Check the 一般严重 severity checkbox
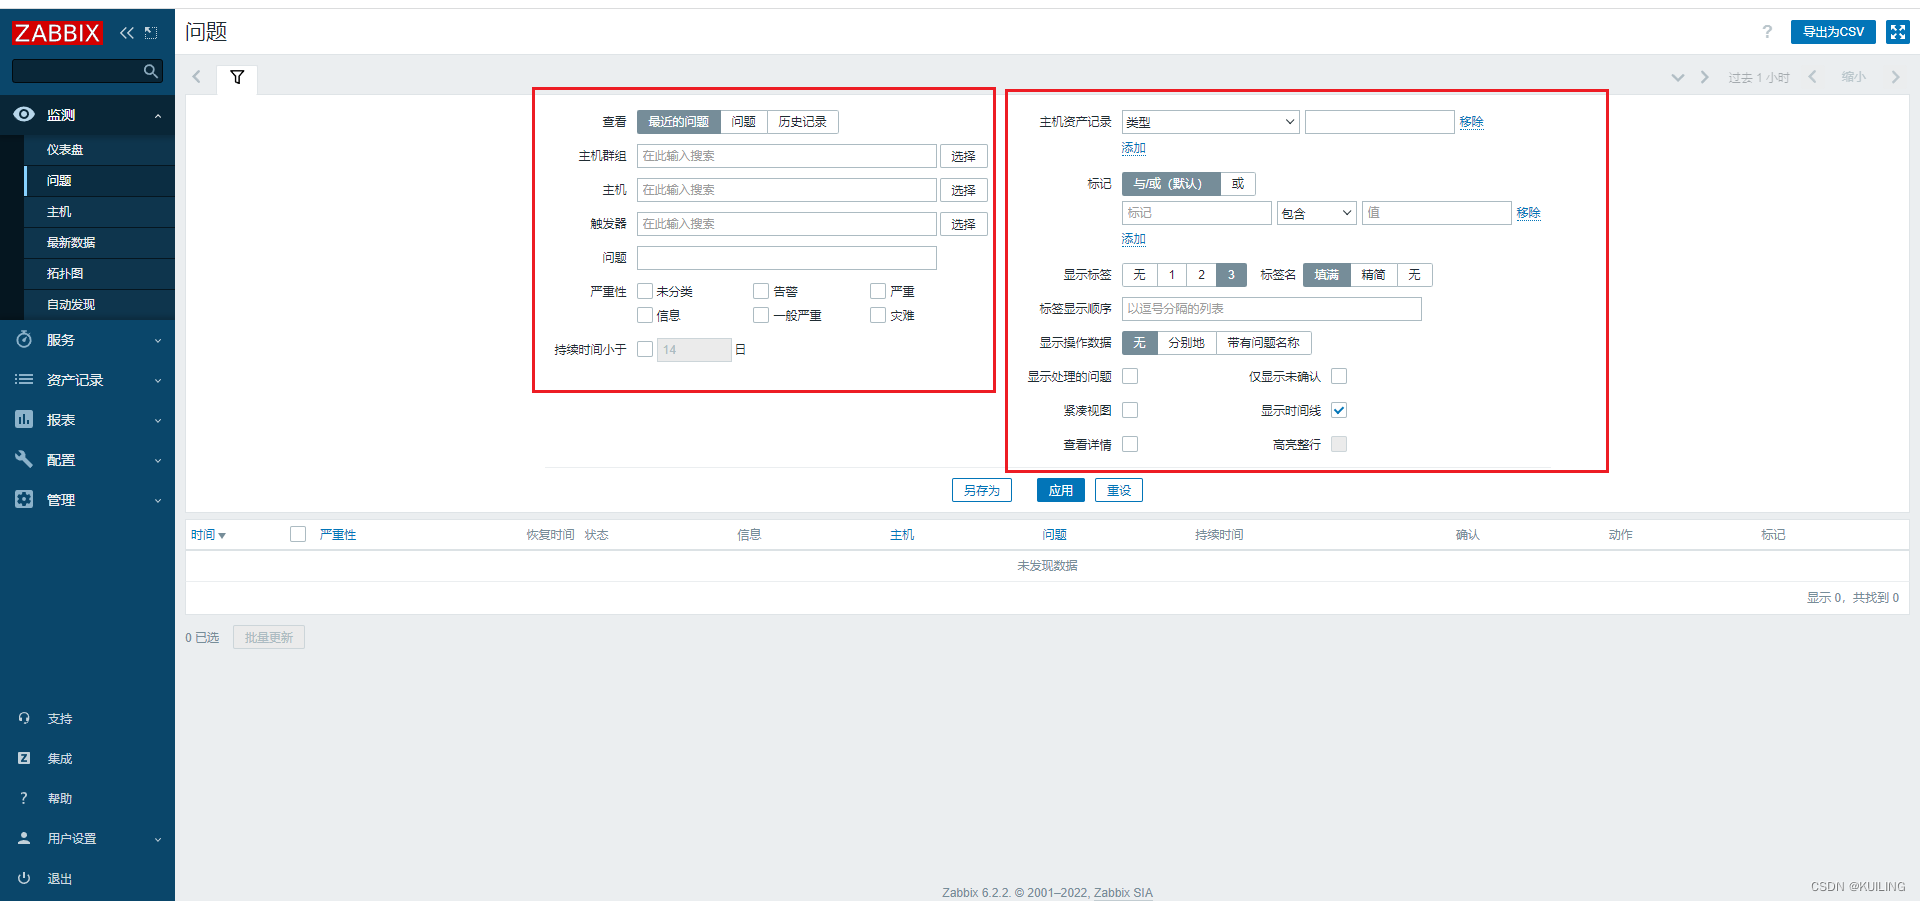The width and height of the screenshot is (1920, 901). [x=761, y=315]
